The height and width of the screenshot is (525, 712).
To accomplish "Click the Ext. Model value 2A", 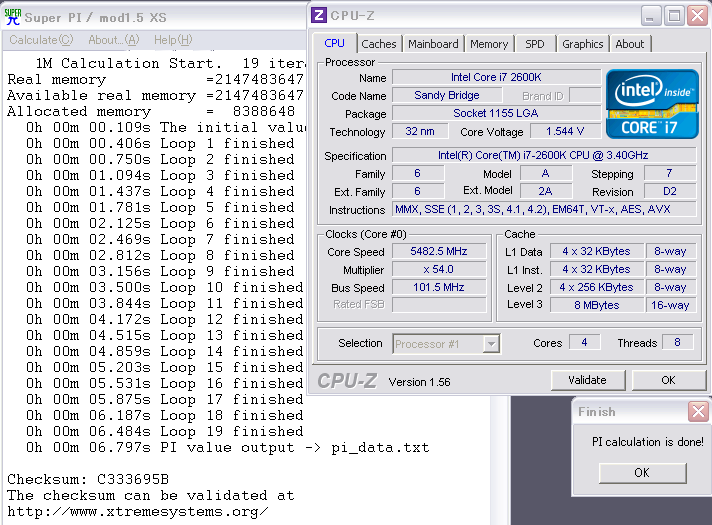I will click(x=545, y=191).
